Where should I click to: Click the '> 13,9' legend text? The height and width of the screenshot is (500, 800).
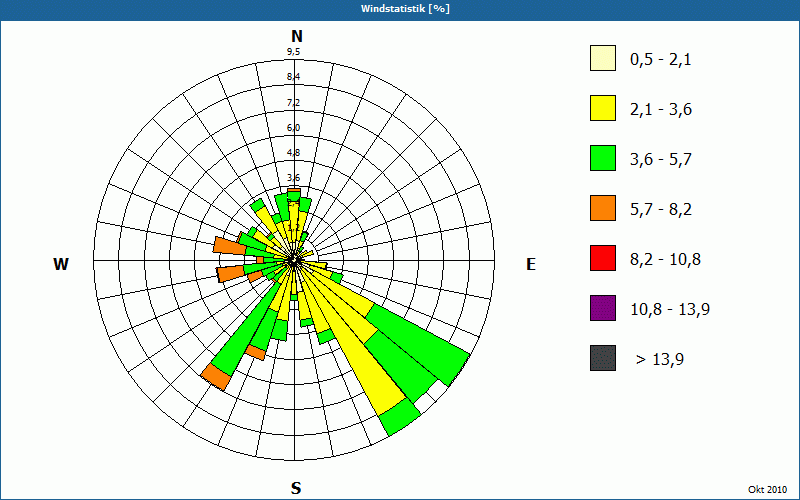660,360
